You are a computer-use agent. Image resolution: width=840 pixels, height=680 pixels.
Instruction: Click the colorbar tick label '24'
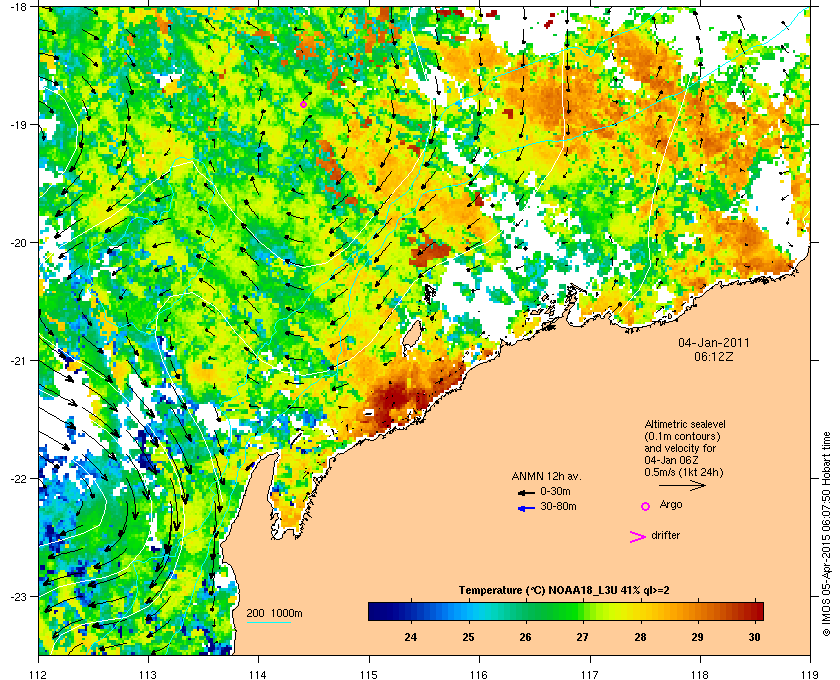(410, 637)
